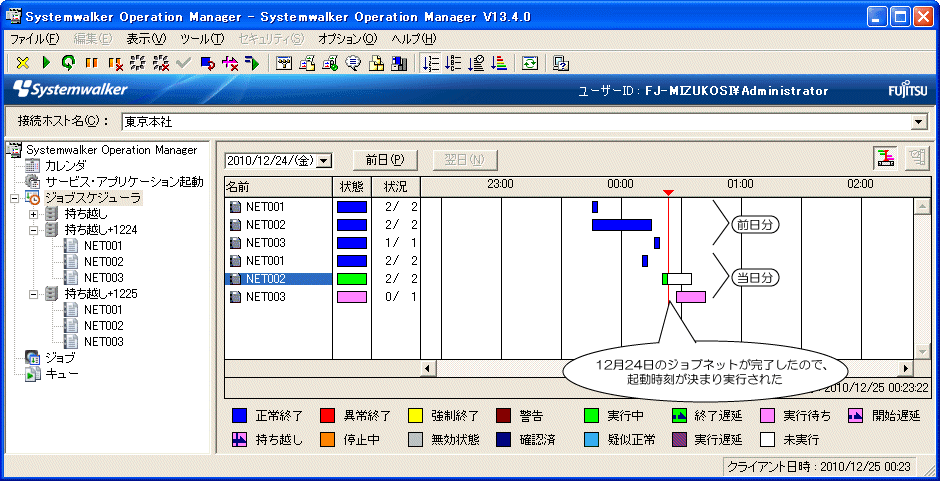940x481 pixels.
Task: Click the yellow X force-end toolbar icon
Action: tap(23, 63)
